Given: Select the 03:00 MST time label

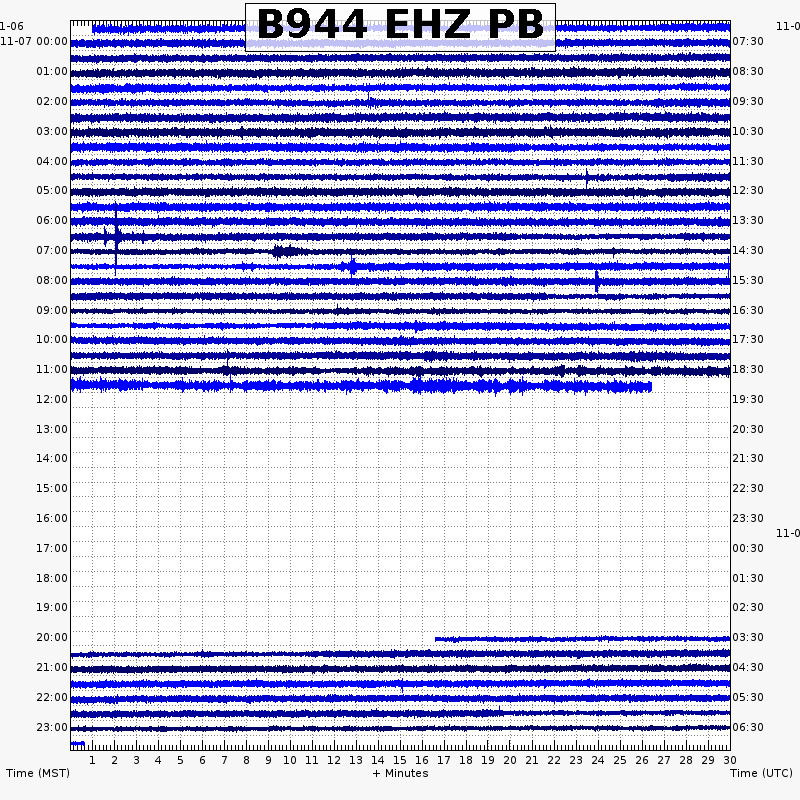Looking at the screenshot, I should pos(52,132).
